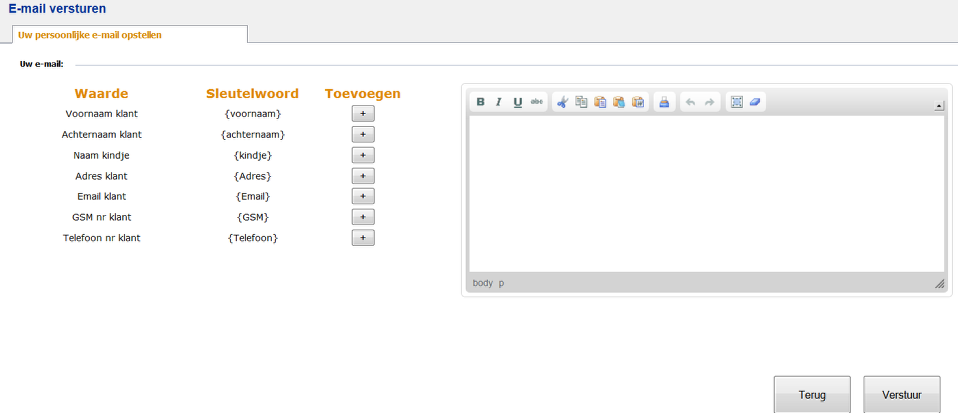The width and height of the screenshot is (958, 413).
Task: Click the Undo arrow in the editor
Action: pyautogui.click(x=690, y=102)
